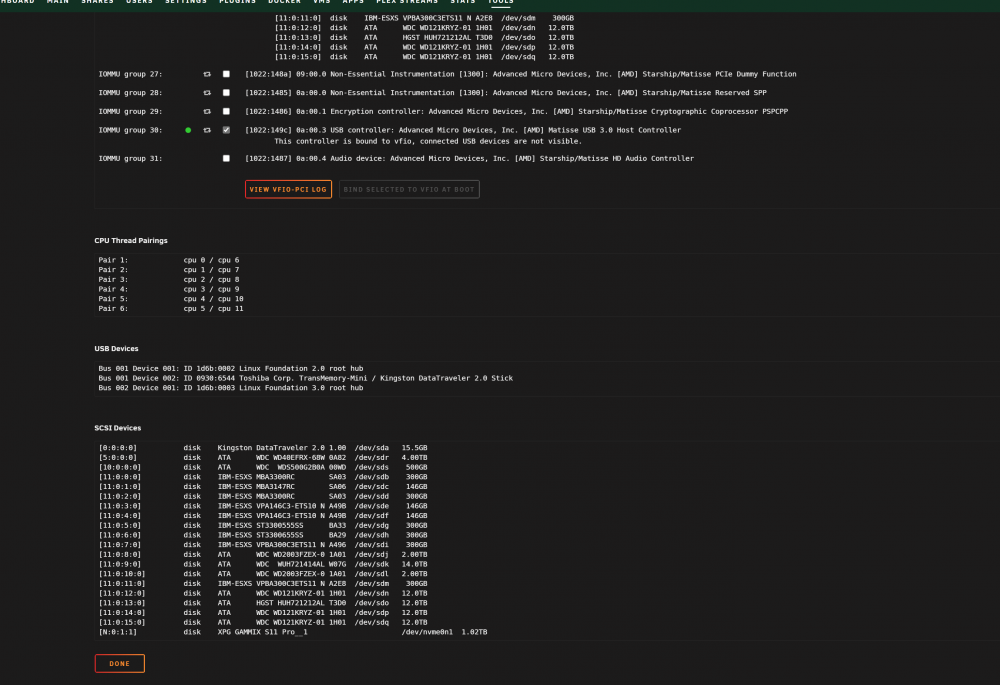
Task: Click the IBM-ESXS MBA3147RC /dev/sdc row
Action: tap(263, 486)
